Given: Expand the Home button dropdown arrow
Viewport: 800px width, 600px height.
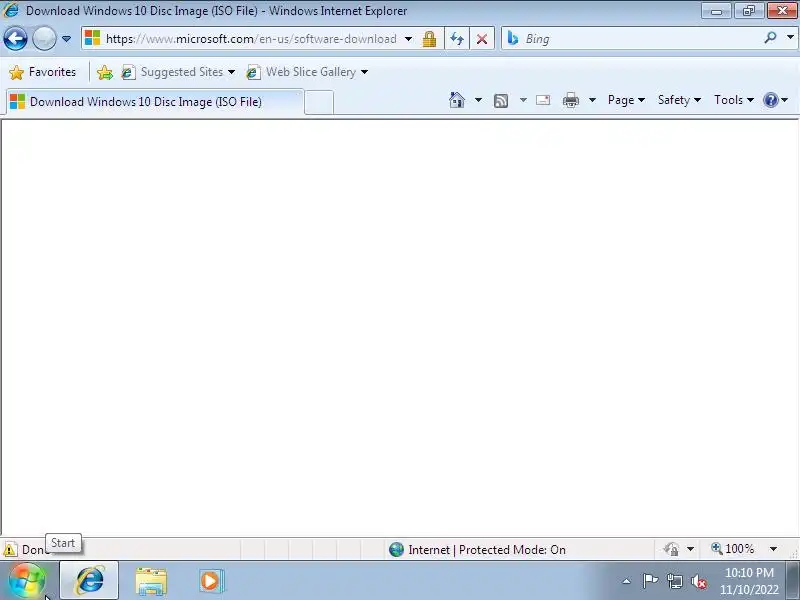Looking at the screenshot, I should (478, 100).
